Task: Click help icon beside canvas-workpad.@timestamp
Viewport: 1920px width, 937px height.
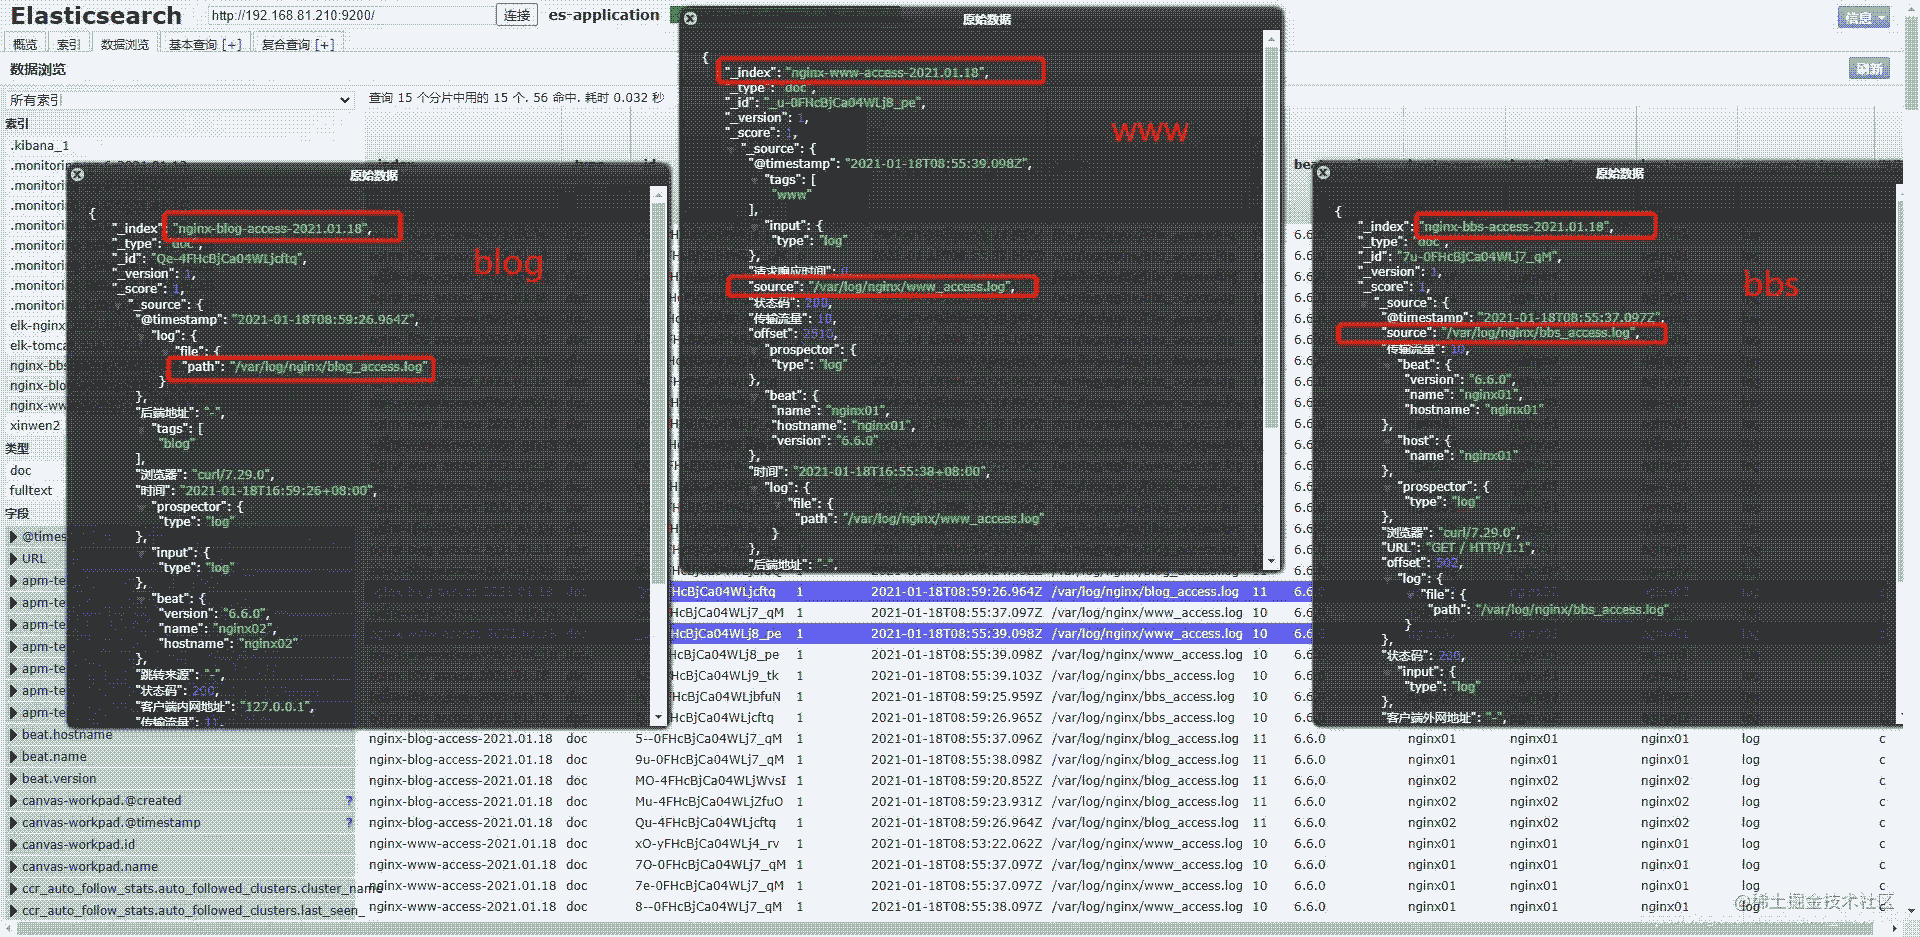Action: click(349, 822)
